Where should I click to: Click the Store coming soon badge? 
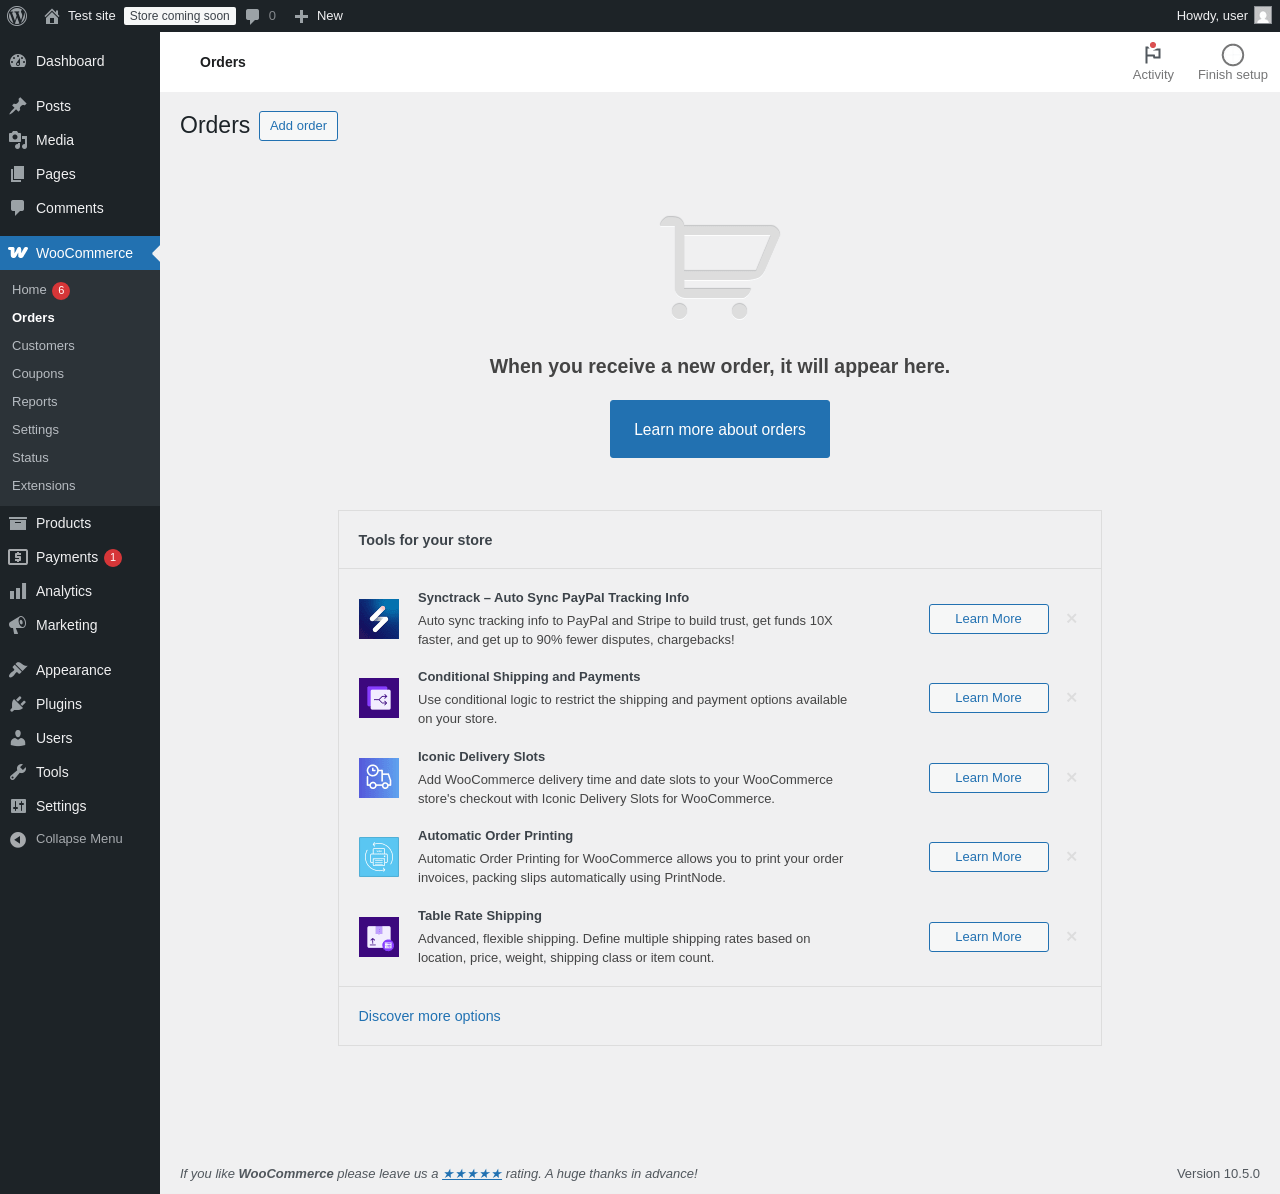click(180, 16)
